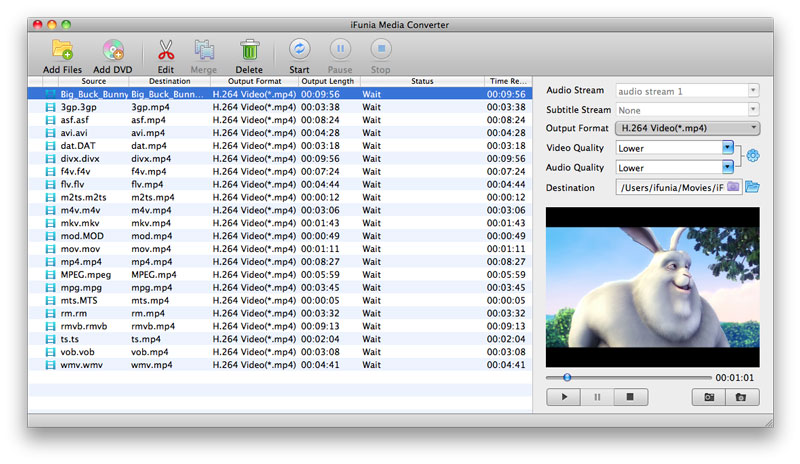Expand the Output Format dropdown
The image size is (800, 464).
(x=687, y=128)
